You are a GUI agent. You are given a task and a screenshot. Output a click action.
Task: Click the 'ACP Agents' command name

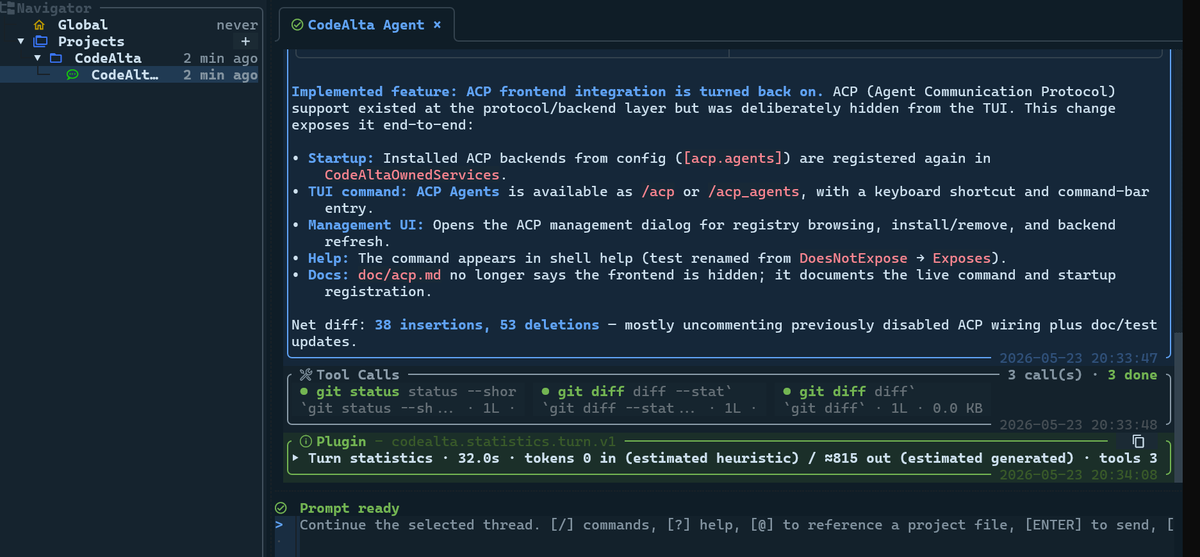(458, 192)
